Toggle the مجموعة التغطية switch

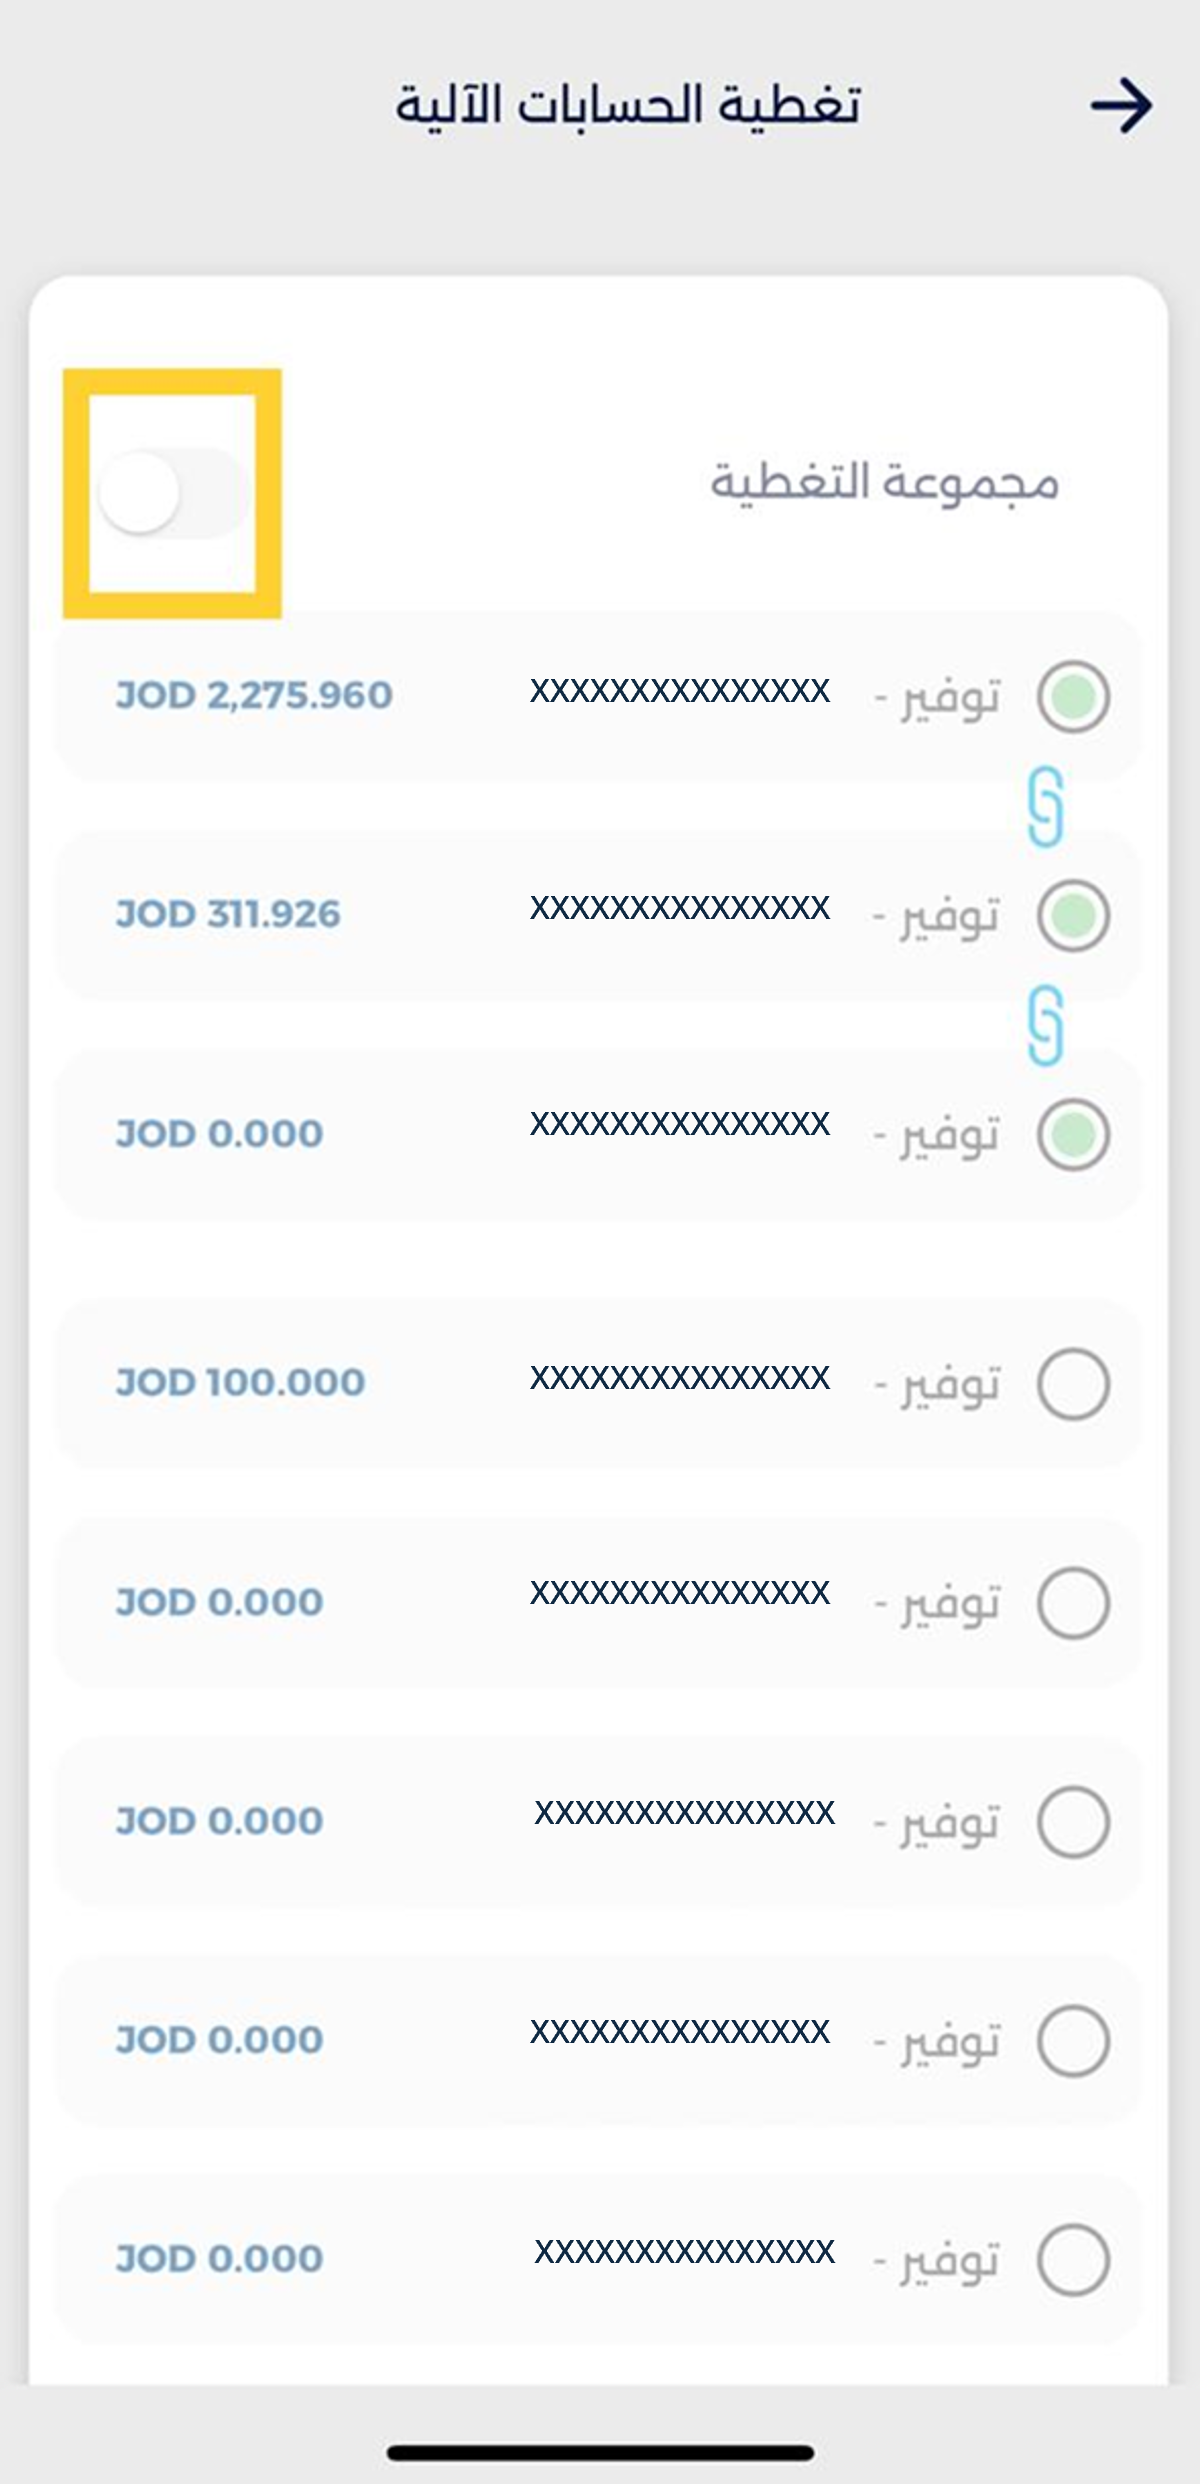[172, 492]
